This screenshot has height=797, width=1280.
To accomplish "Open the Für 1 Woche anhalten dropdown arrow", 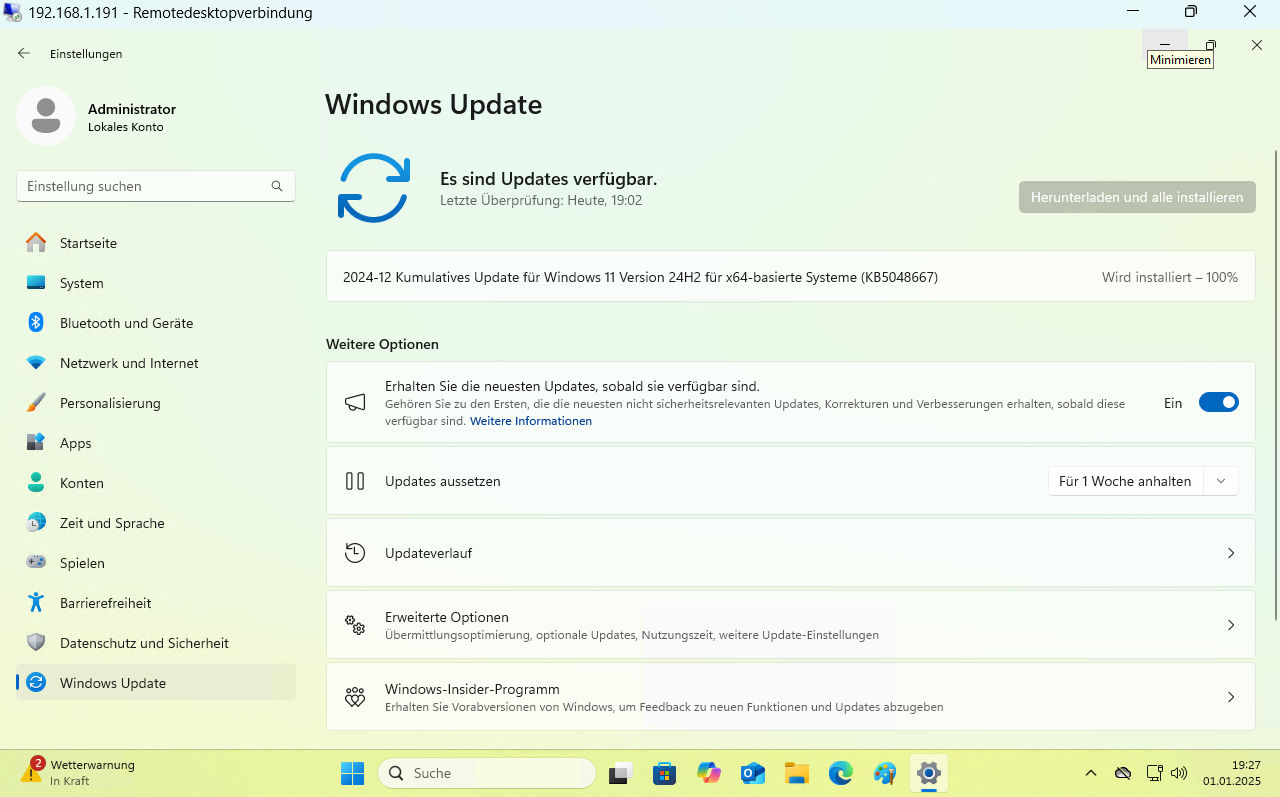I will [1221, 481].
